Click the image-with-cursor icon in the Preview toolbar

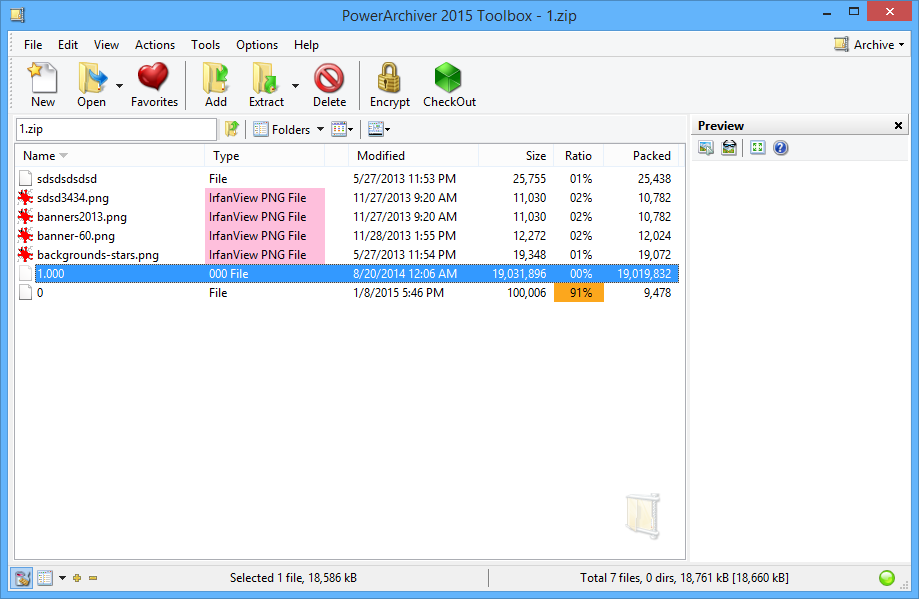click(x=706, y=148)
